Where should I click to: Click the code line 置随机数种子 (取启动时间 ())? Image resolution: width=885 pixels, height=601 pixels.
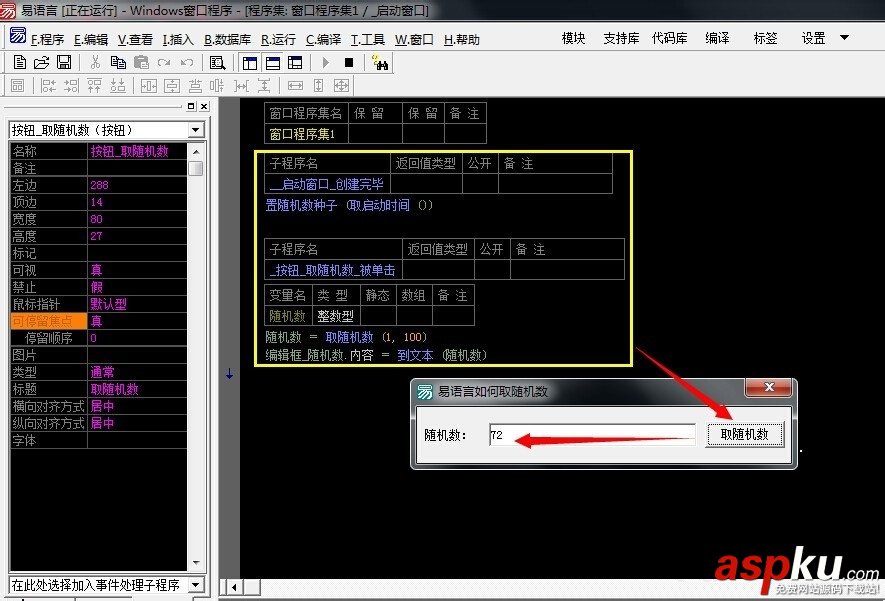pos(349,205)
